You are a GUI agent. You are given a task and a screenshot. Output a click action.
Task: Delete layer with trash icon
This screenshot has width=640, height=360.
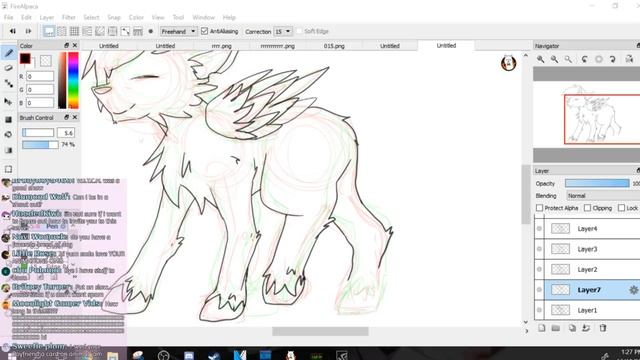(603, 328)
